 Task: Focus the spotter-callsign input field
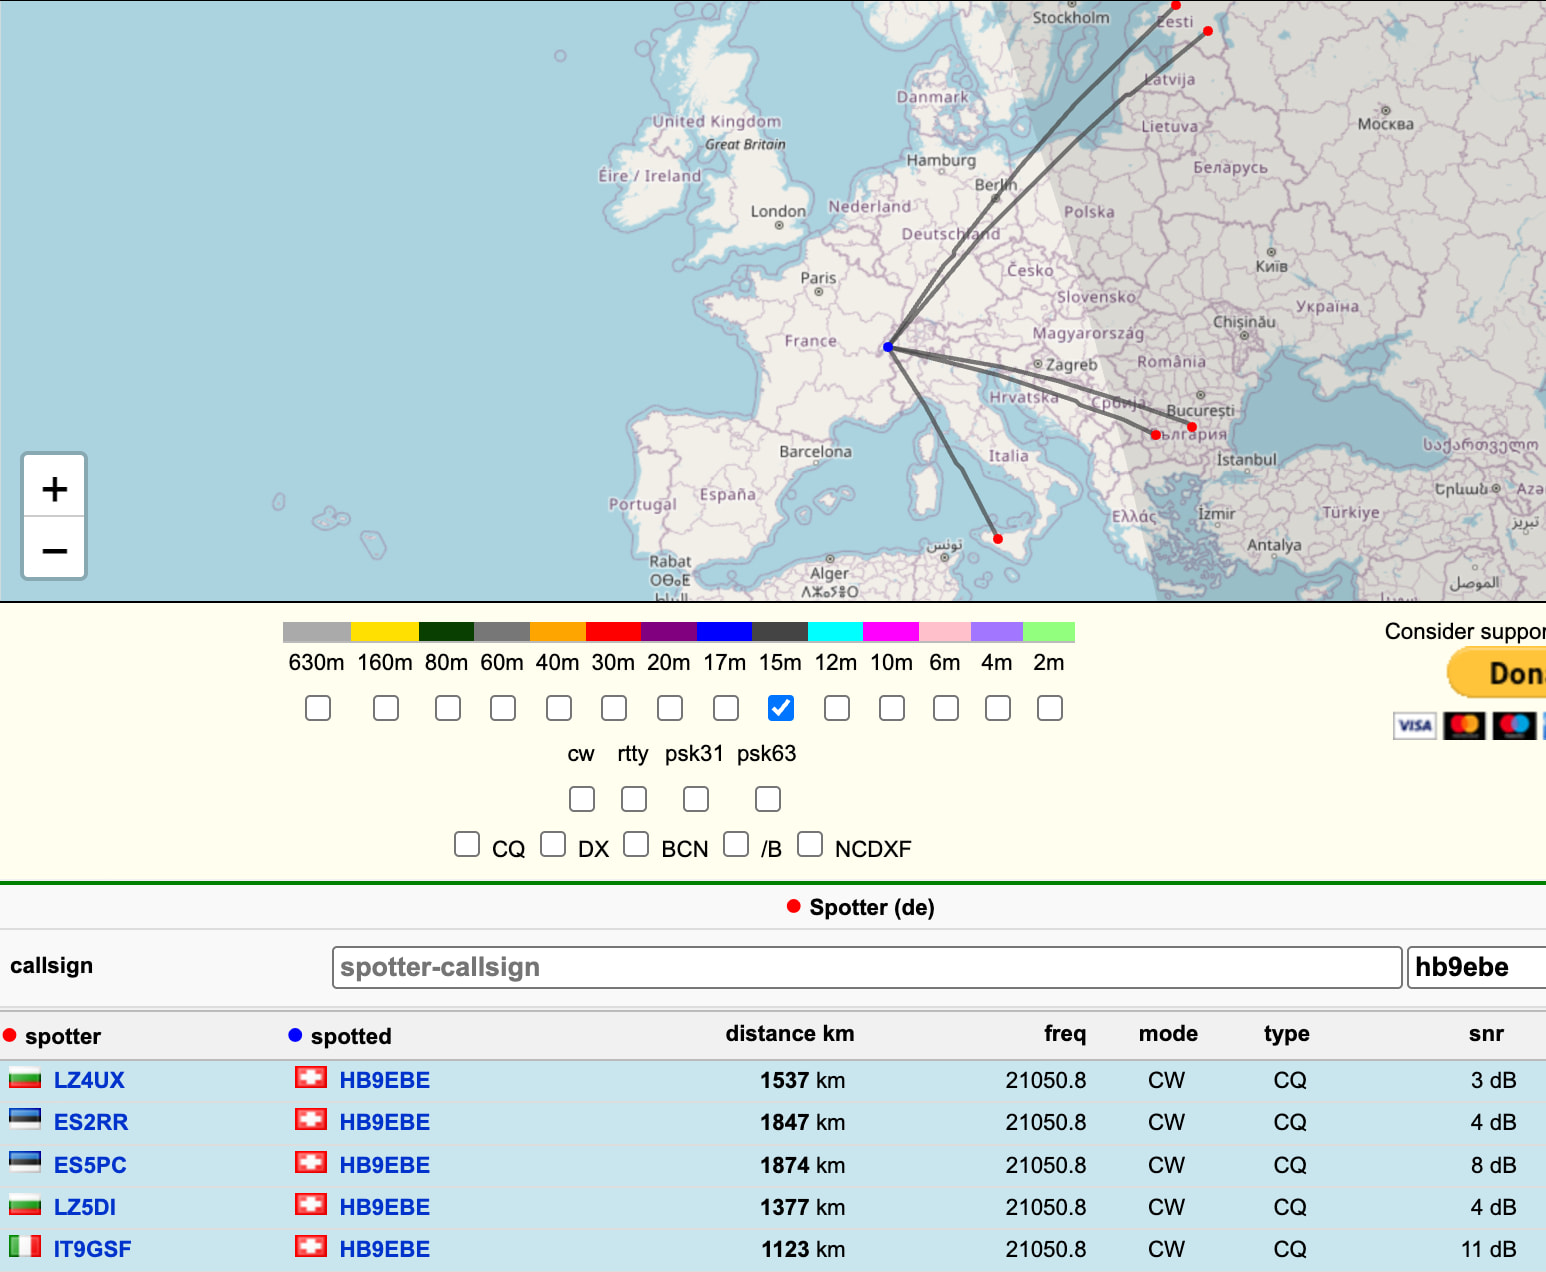click(866, 967)
